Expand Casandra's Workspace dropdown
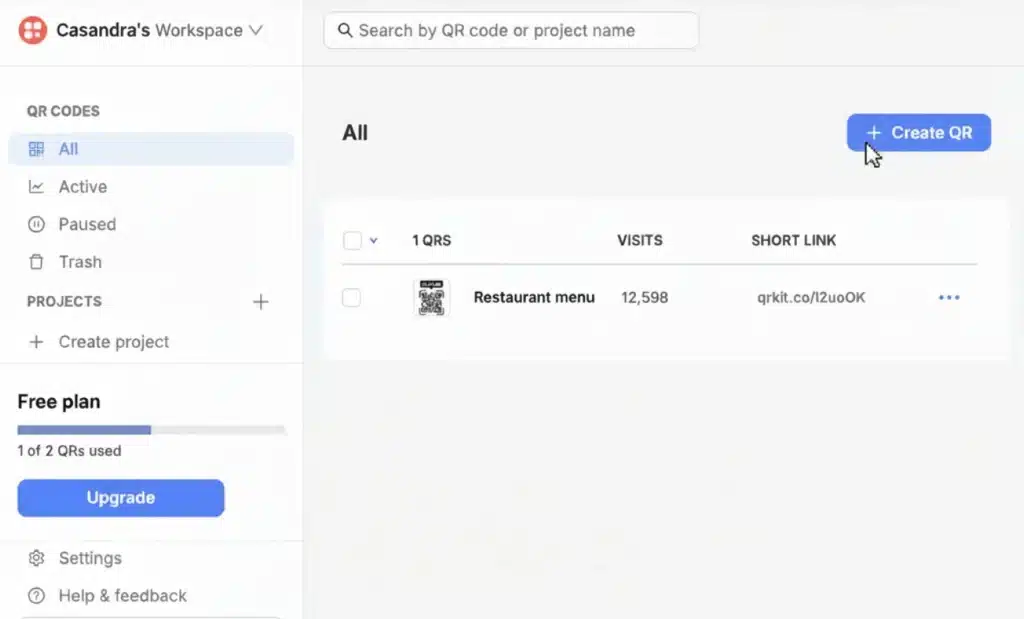This screenshot has height=619, width=1024. 256,30
